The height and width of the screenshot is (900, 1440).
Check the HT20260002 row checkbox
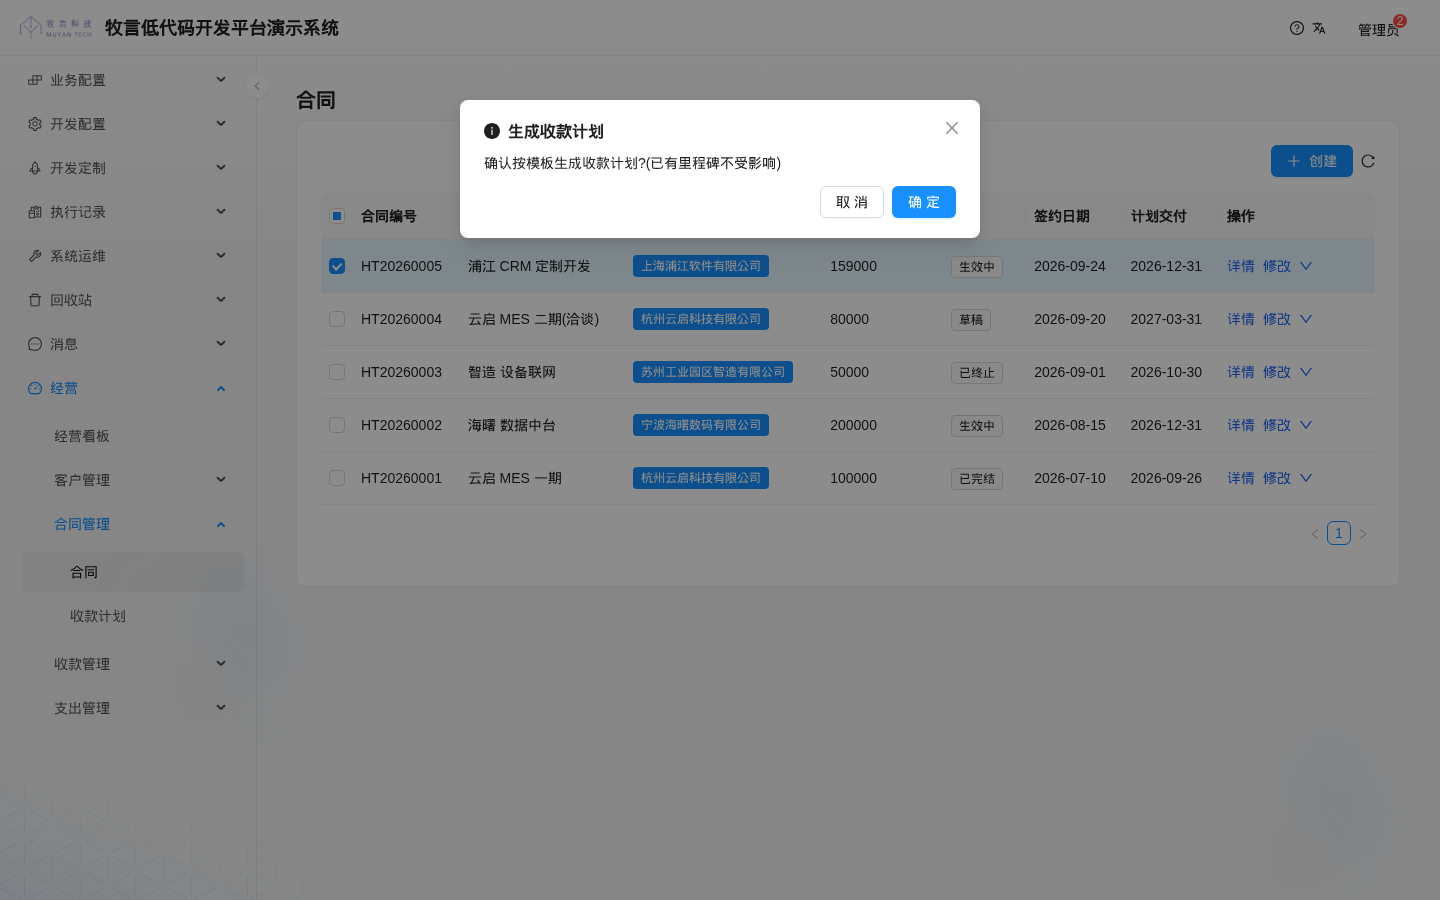[x=337, y=425]
